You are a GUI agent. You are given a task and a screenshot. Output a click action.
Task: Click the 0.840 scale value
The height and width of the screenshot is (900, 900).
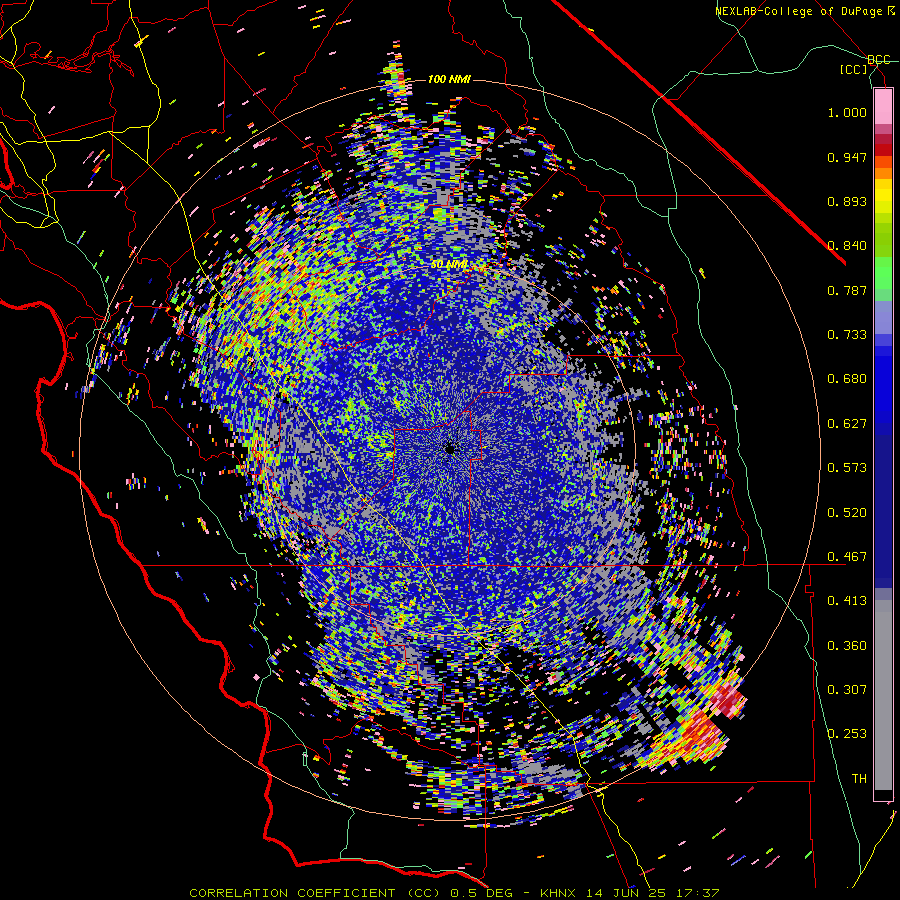(847, 246)
